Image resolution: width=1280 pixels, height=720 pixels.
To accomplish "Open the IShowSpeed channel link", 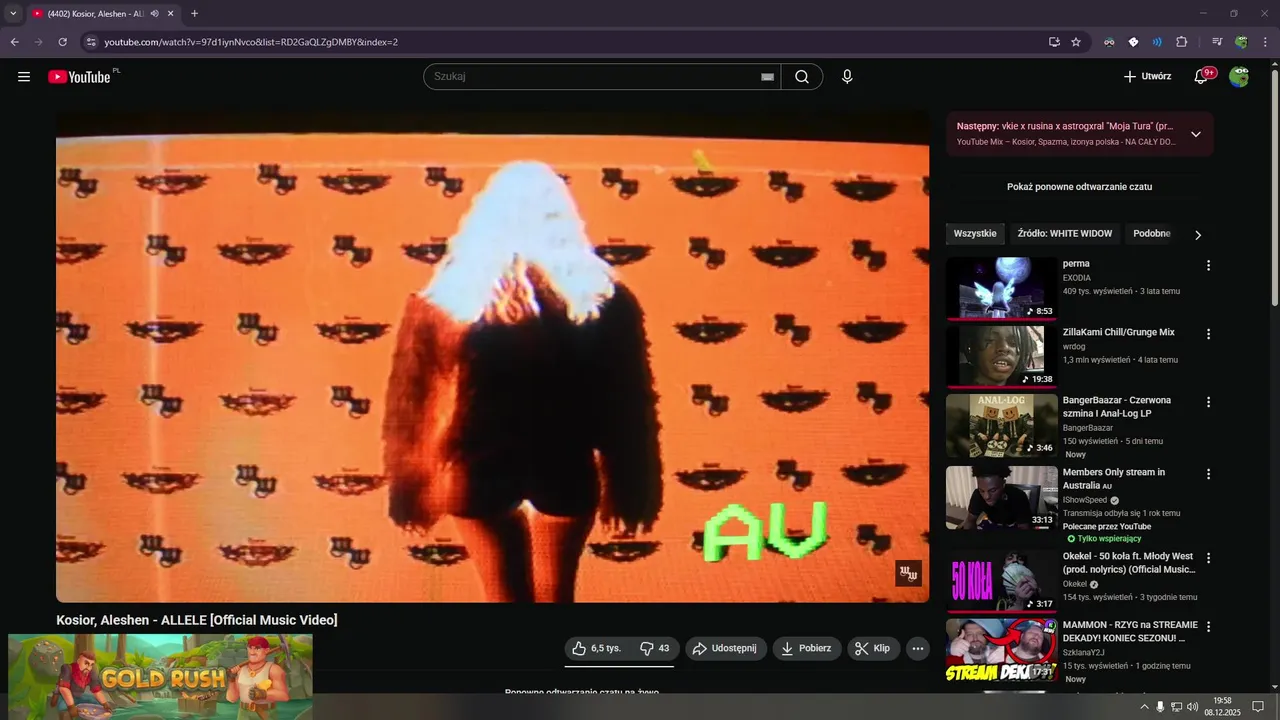I will point(1084,500).
